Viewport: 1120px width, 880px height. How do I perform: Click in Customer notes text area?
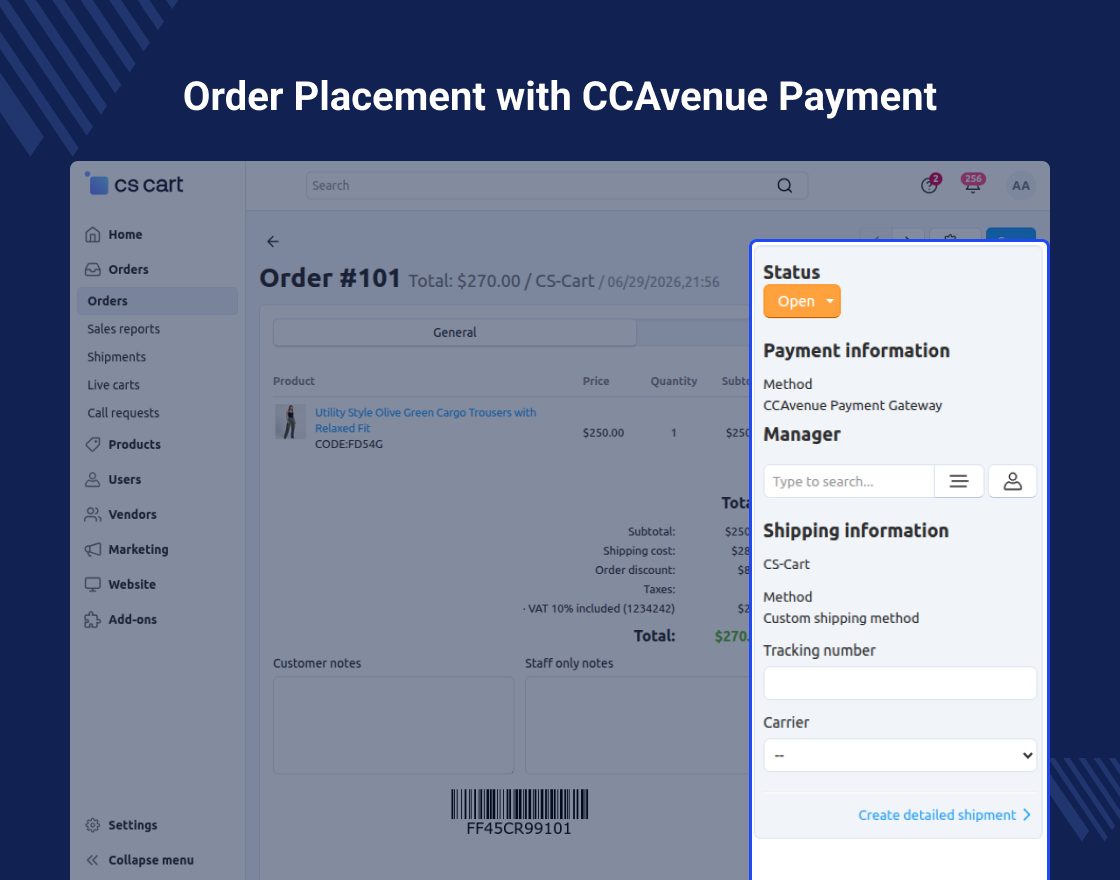point(394,725)
